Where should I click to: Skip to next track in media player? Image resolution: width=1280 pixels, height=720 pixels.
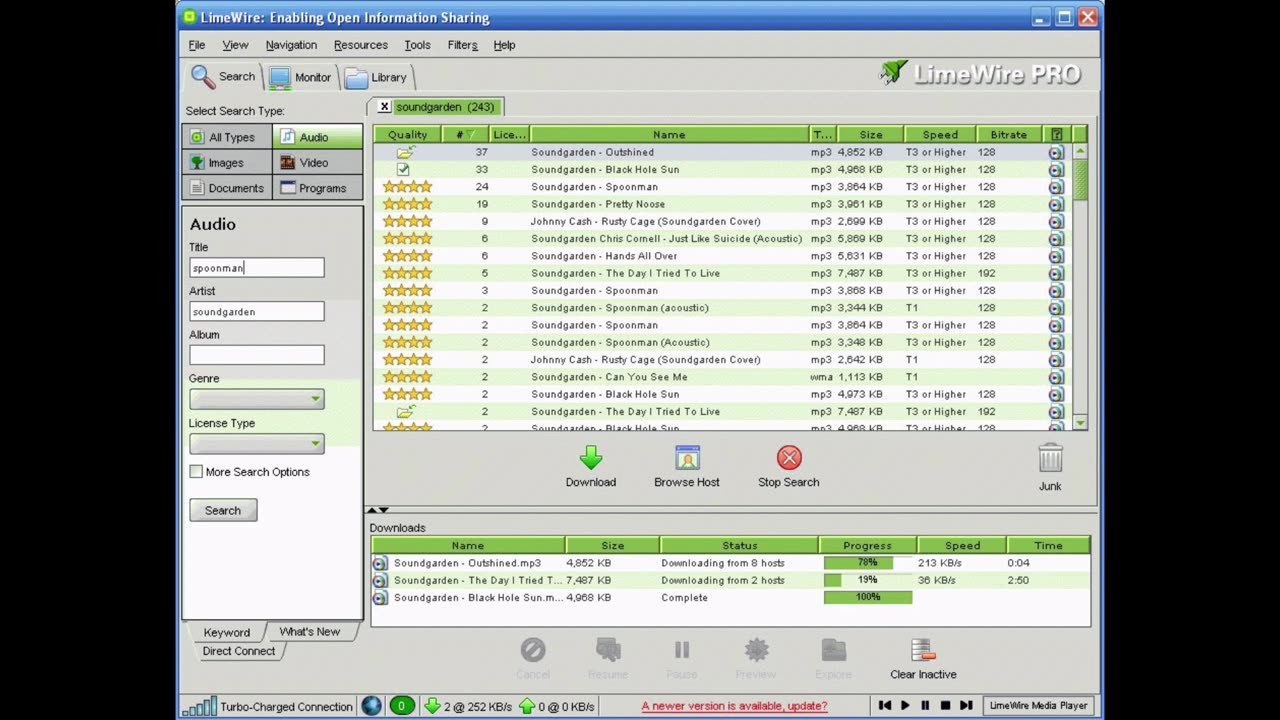[966, 706]
